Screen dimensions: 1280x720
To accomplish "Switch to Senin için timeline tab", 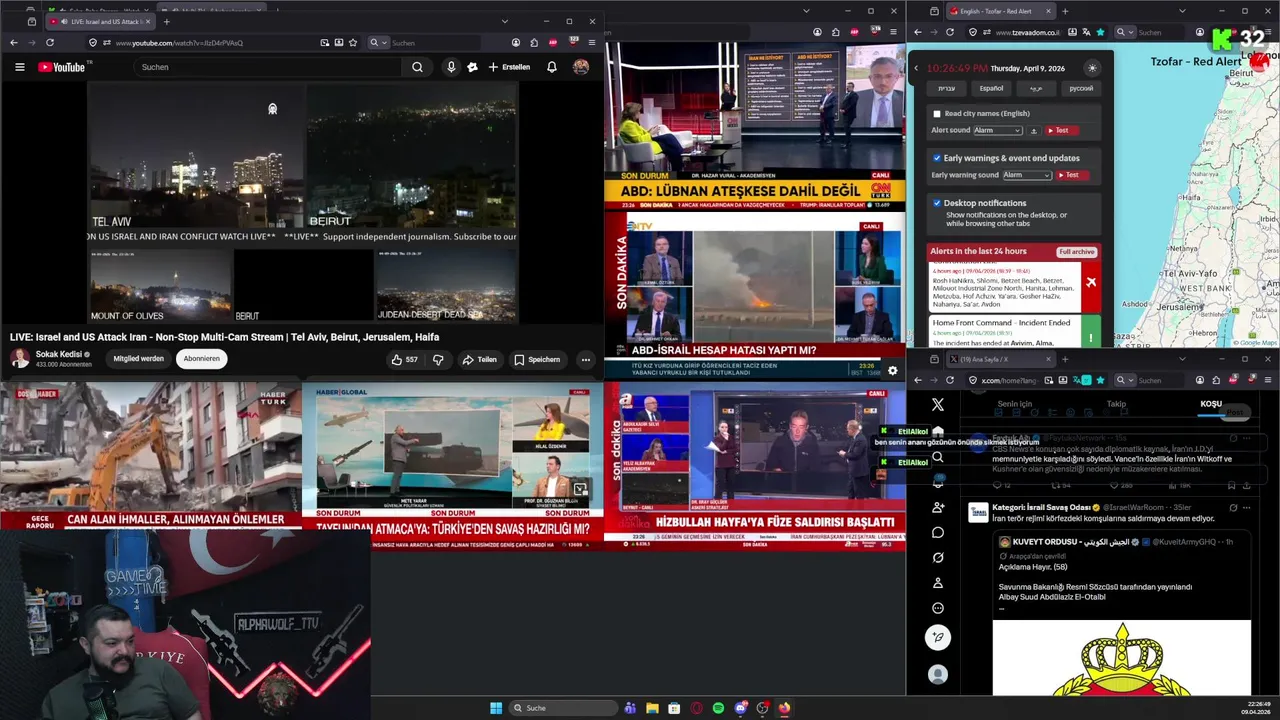I will pyautogui.click(x=1014, y=404).
